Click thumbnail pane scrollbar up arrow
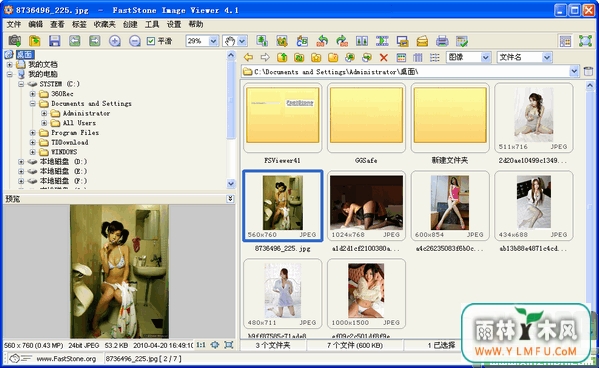 pos(590,86)
